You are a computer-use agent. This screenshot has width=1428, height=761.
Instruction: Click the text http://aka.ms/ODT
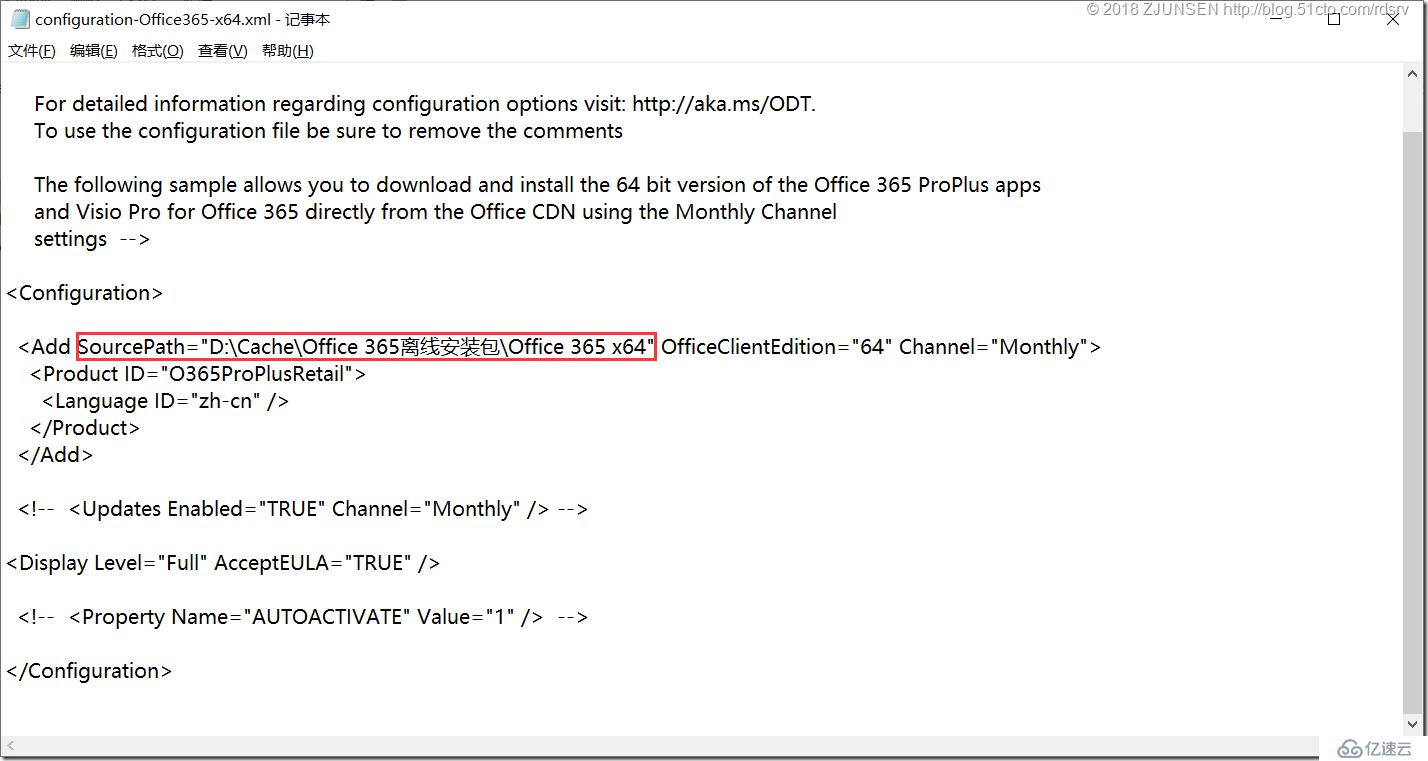pyautogui.click(x=724, y=104)
